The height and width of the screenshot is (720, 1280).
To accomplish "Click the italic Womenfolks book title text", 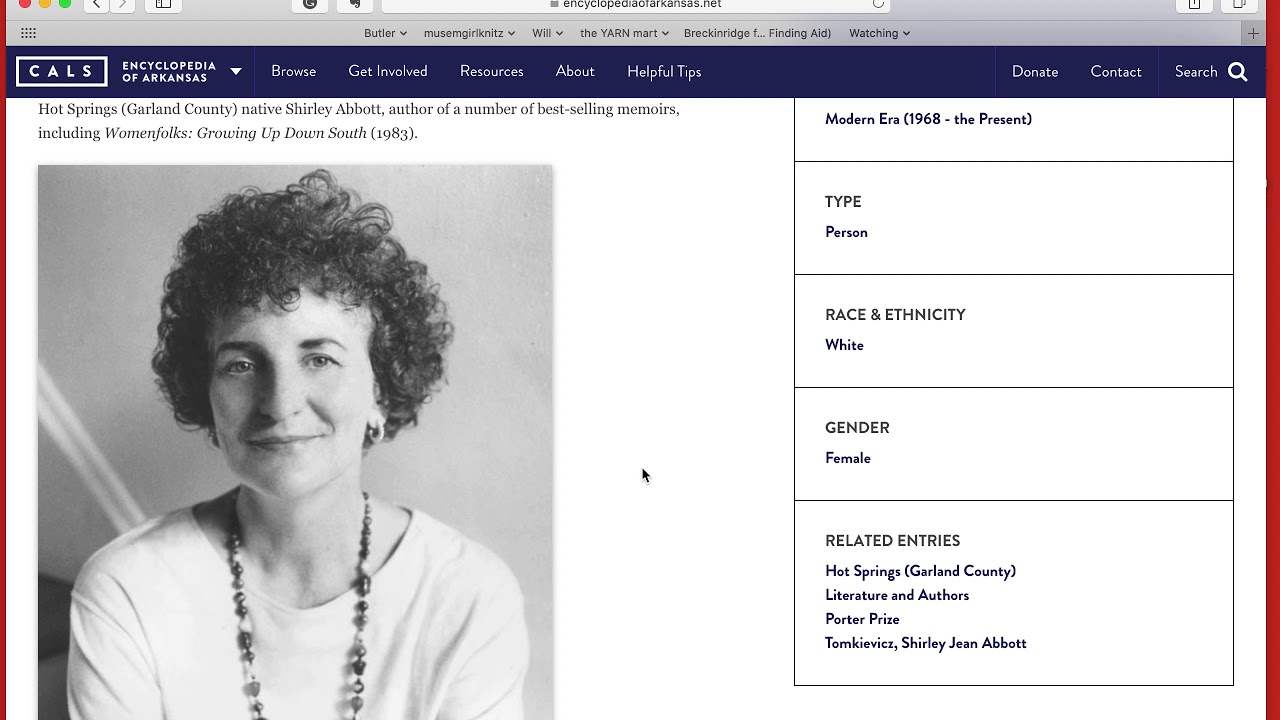I will pos(235,133).
